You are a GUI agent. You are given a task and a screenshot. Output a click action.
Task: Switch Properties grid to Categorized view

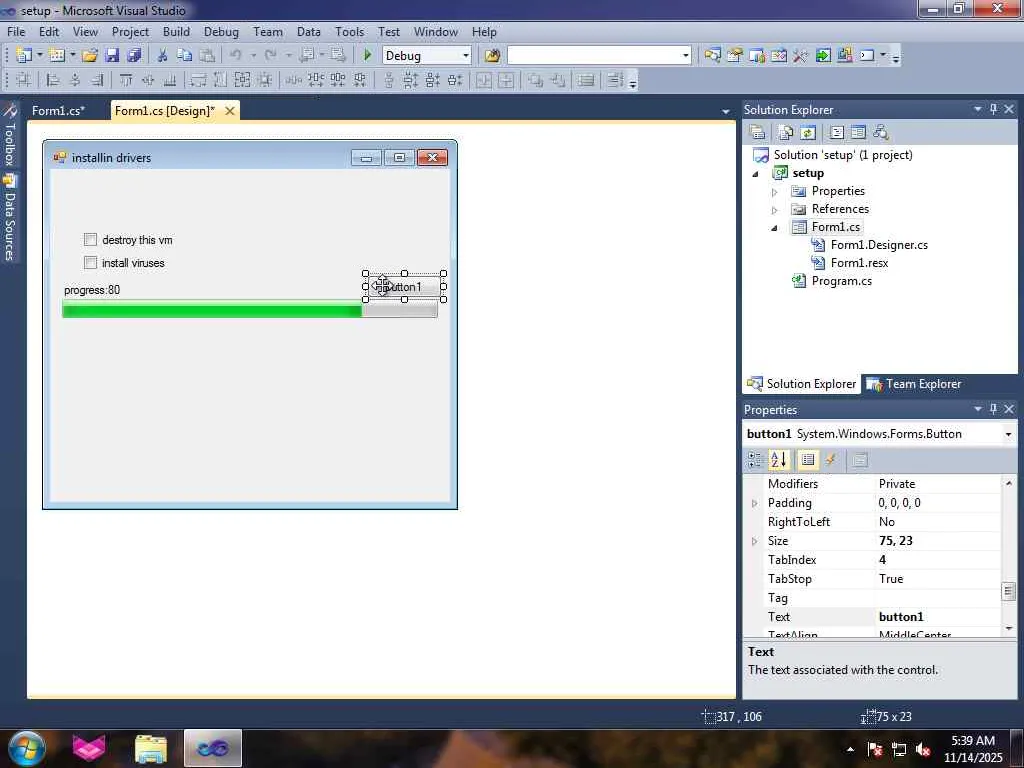pos(756,460)
